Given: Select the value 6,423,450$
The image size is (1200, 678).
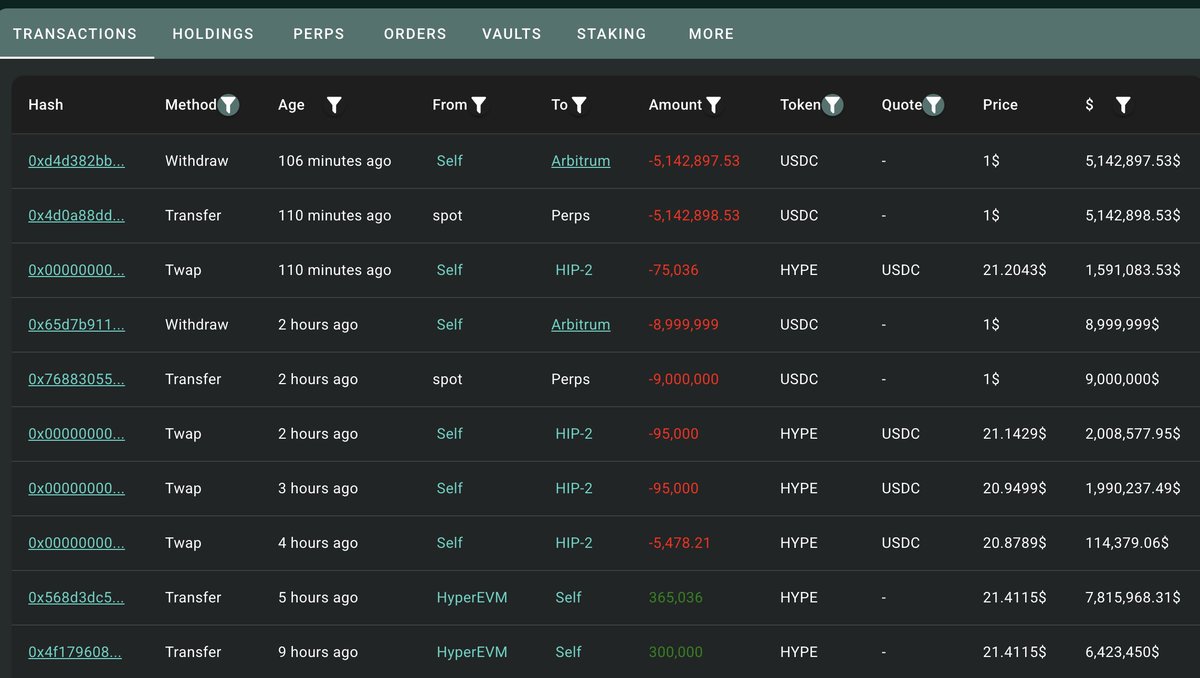Looking at the screenshot, I should [x=1122, y=652].
